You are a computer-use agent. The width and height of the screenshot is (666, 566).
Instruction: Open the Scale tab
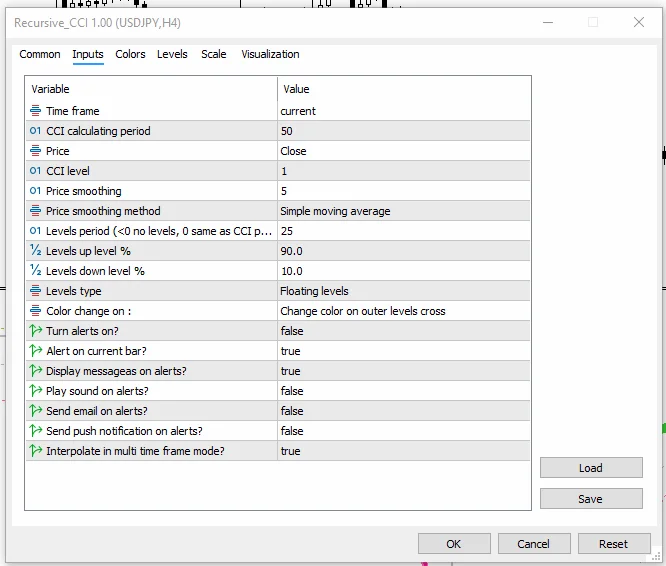(214, 54)
